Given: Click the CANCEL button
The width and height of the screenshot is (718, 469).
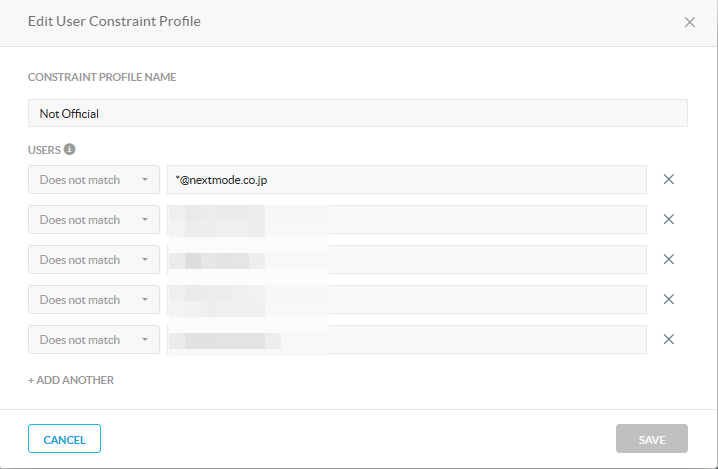Looking at the screenshot, I should point(64,439).
